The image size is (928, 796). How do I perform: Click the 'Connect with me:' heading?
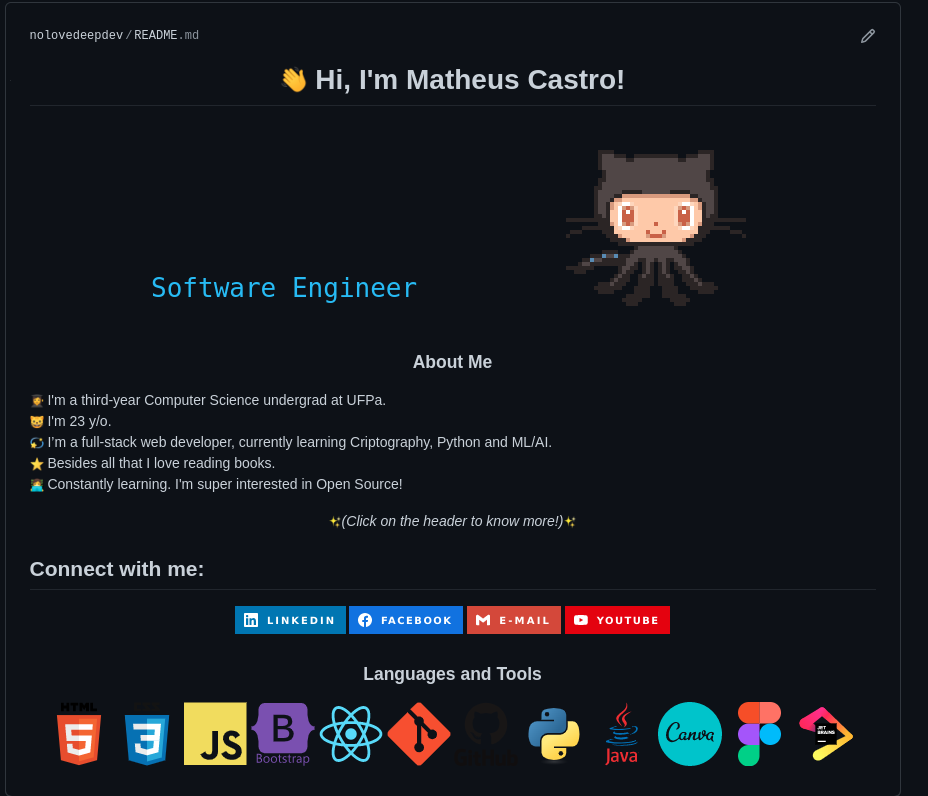[x=117, y=569]
